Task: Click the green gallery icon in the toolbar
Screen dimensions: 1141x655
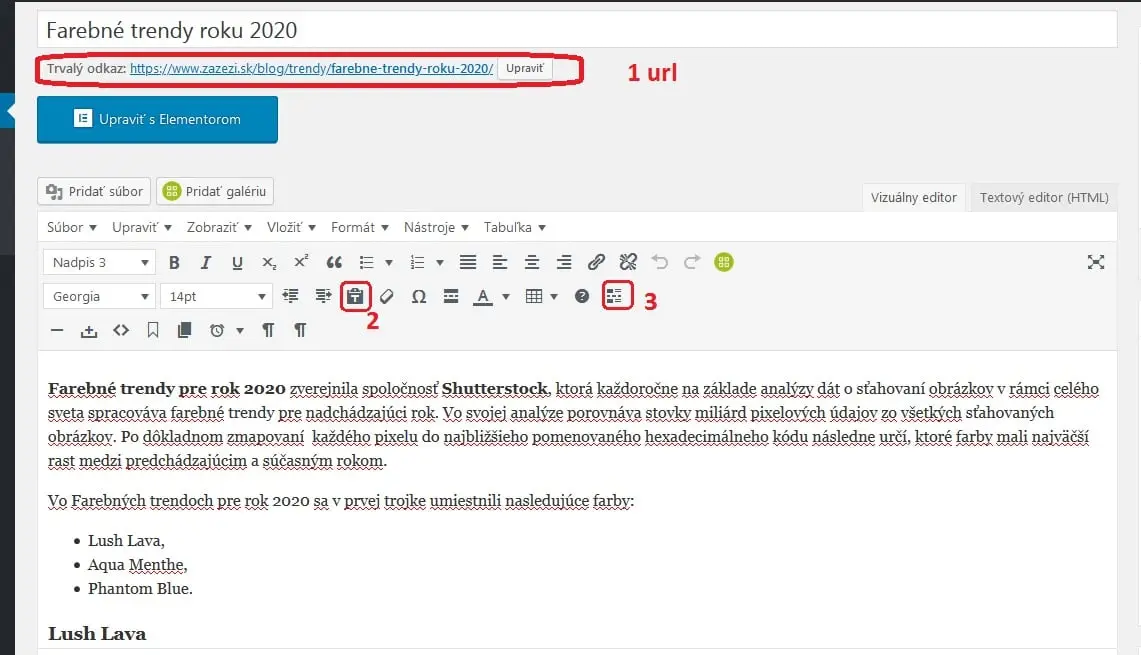Action: [724, 263]
